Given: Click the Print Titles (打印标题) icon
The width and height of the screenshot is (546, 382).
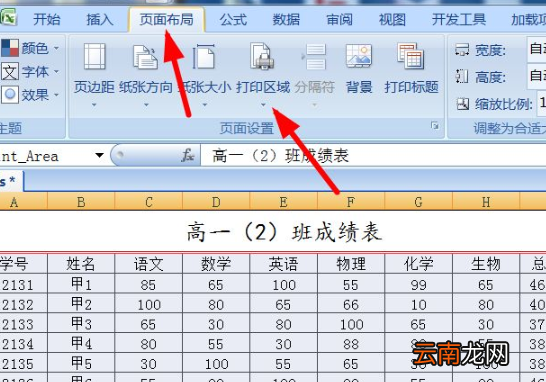Looking at the screenshot, I should click(x=411, y=56).
